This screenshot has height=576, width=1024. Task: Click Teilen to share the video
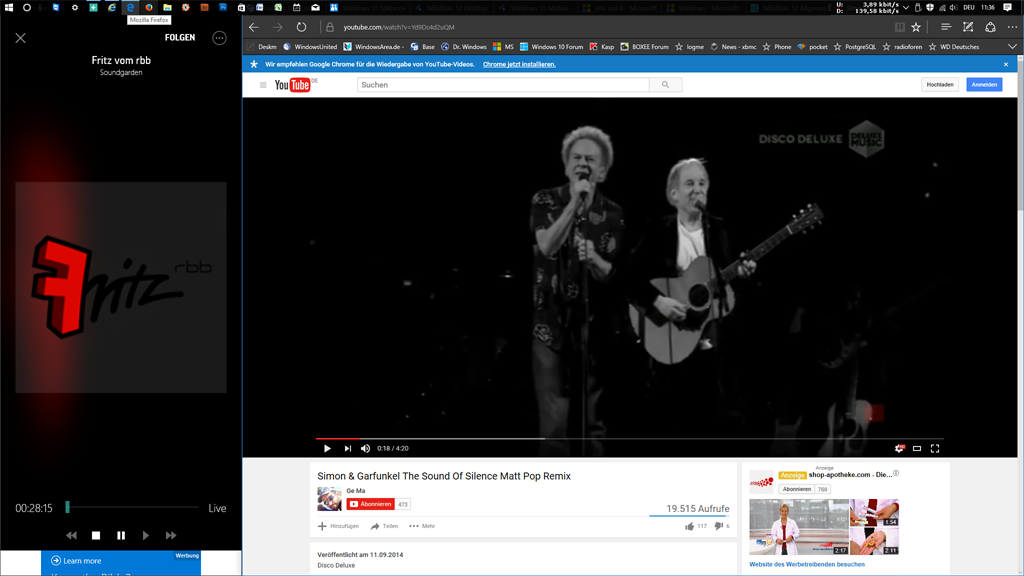tap(384, 526)
